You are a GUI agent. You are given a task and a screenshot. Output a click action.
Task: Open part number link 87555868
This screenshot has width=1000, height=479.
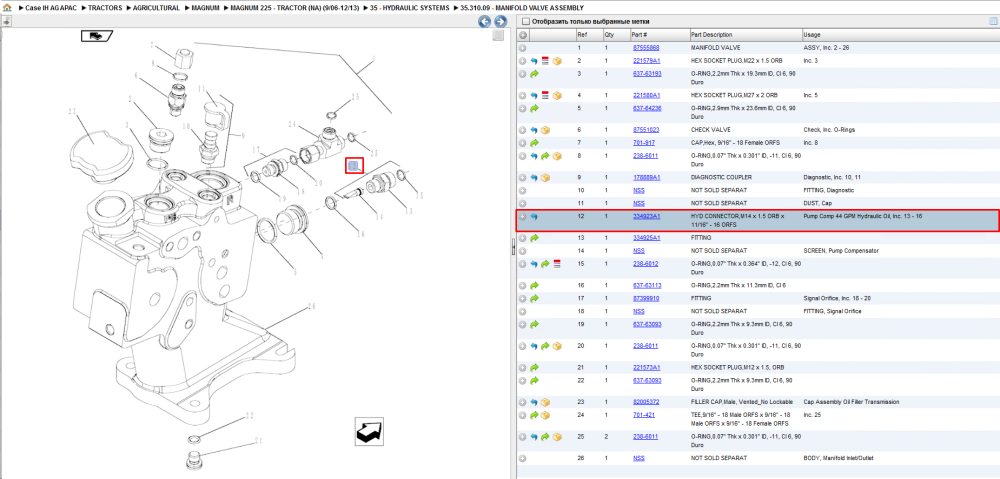(646, 48)
